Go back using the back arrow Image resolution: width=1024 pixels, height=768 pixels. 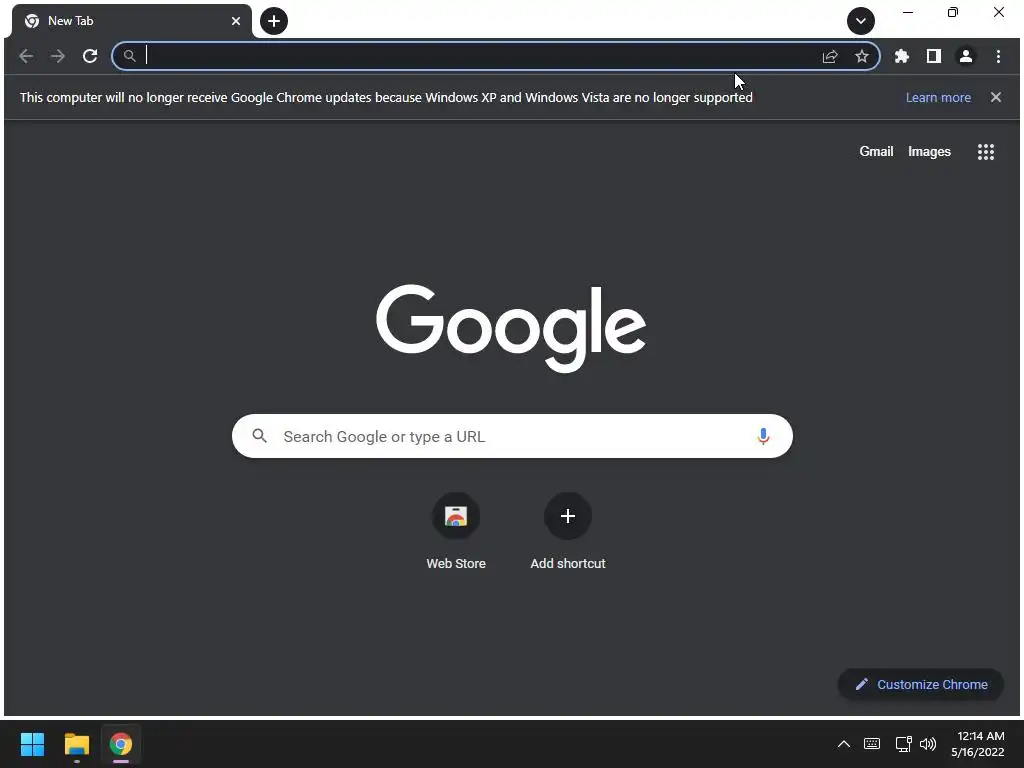(26, 56)
